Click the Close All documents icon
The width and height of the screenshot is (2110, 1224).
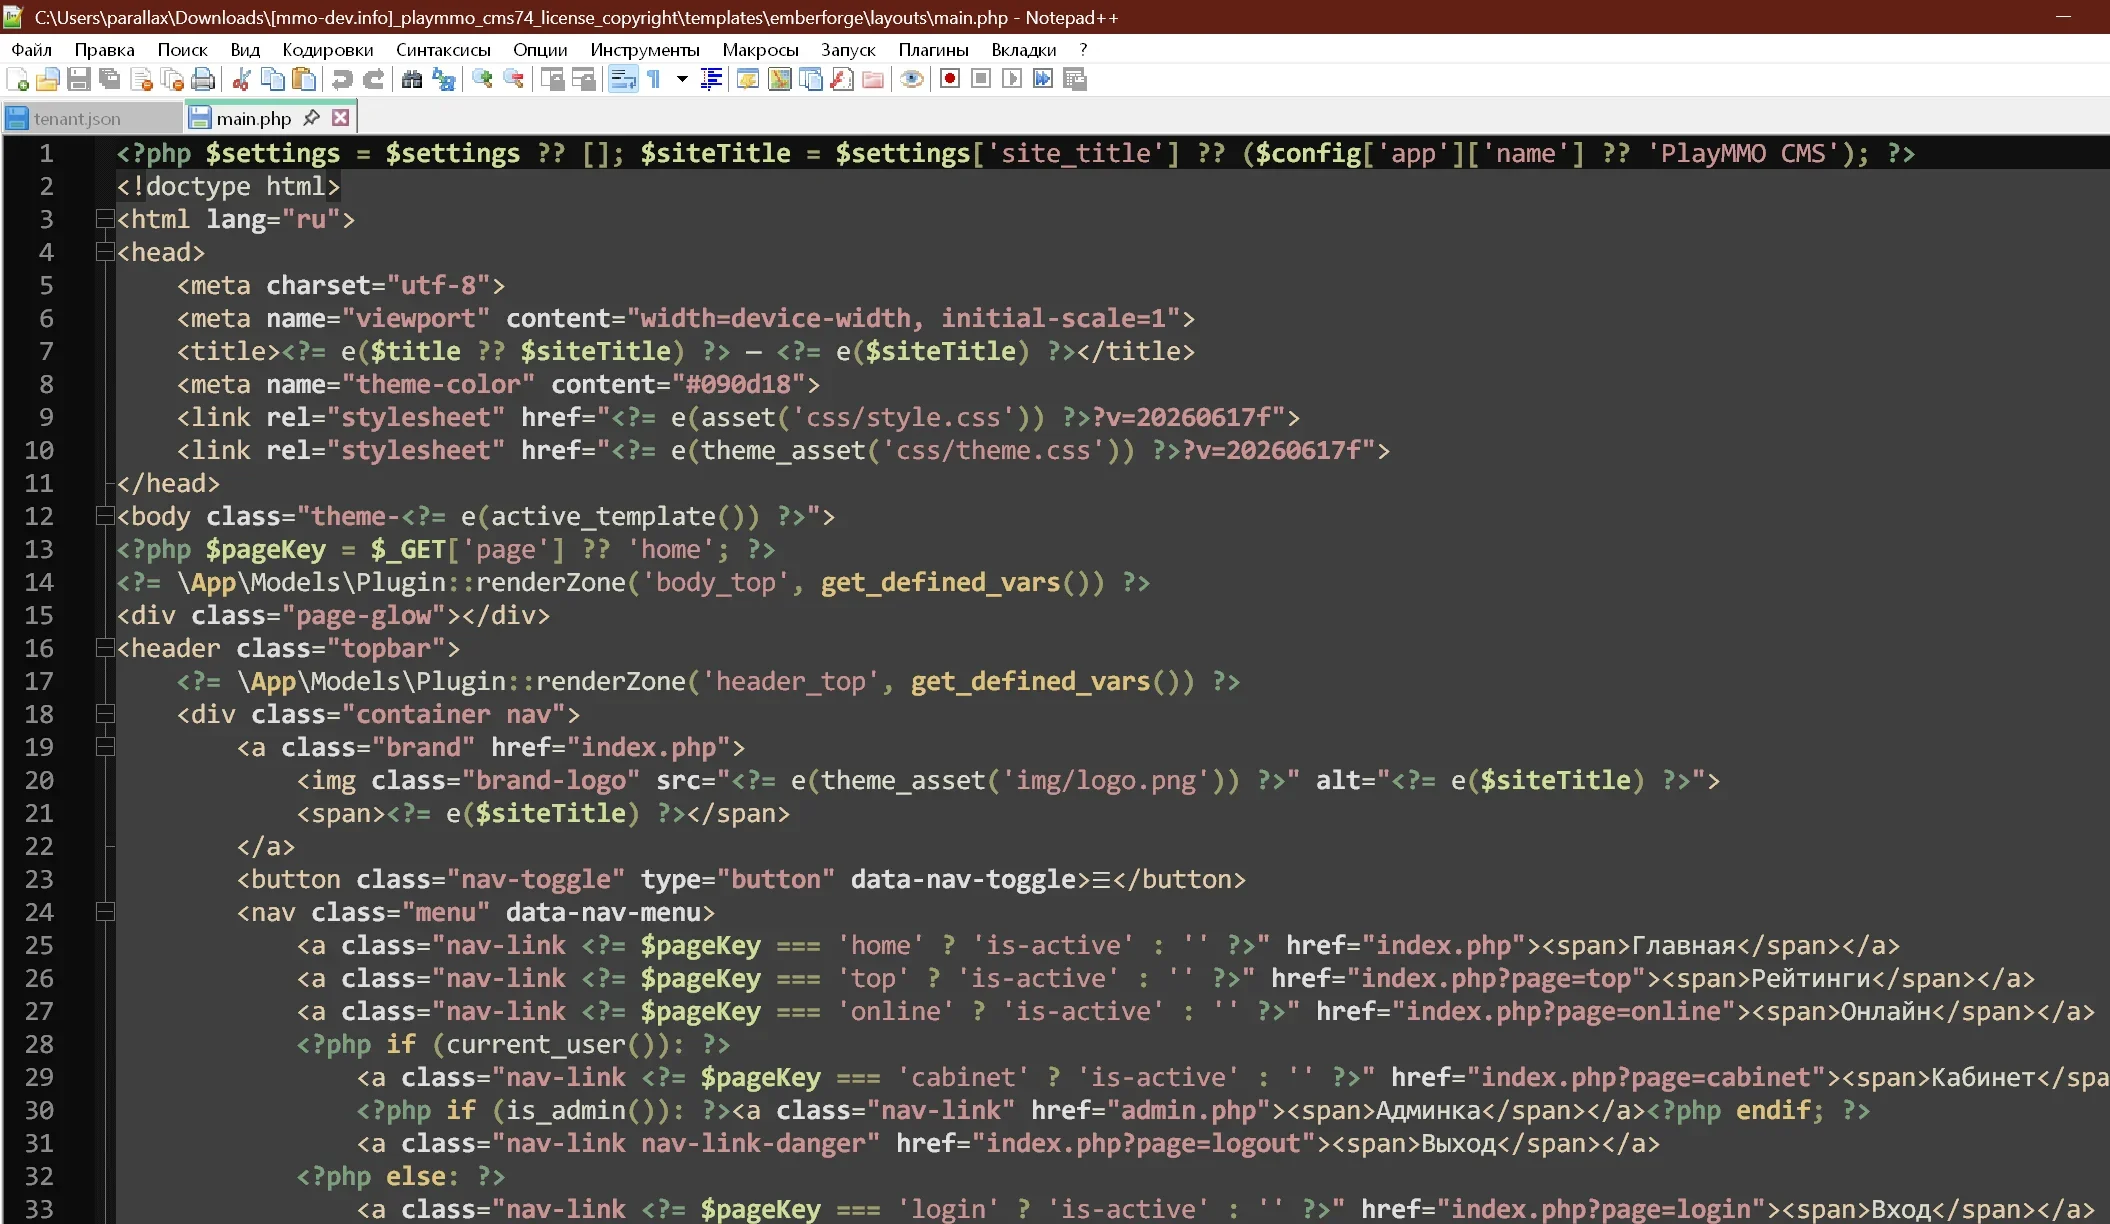(x=172, y=80)
